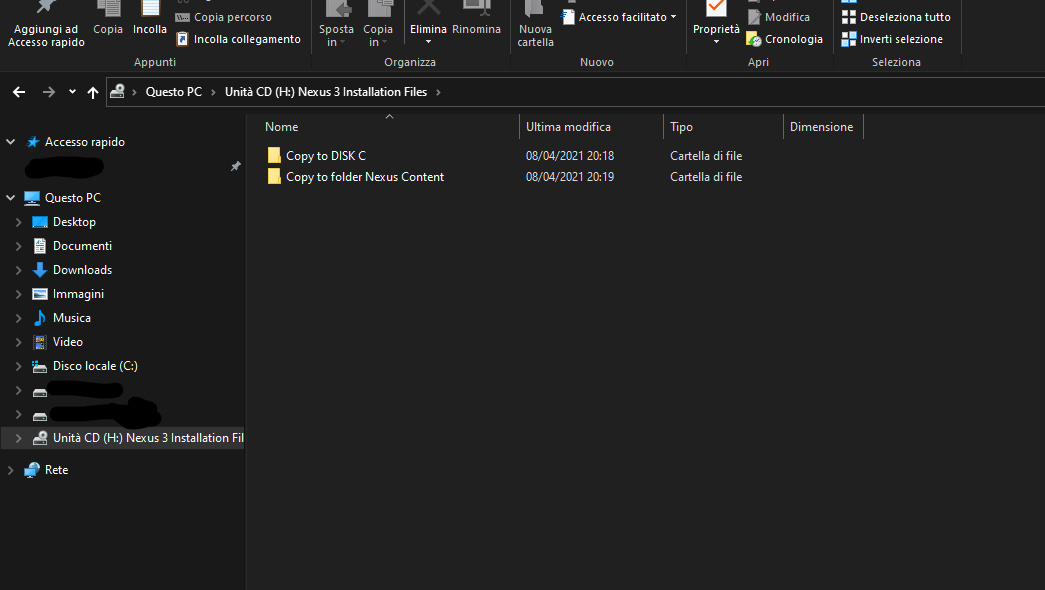The width and height of the screenshot is (1045, 590).
Task: Select Questo PC in the navigation pane
Action: click(x=73, y=198)
